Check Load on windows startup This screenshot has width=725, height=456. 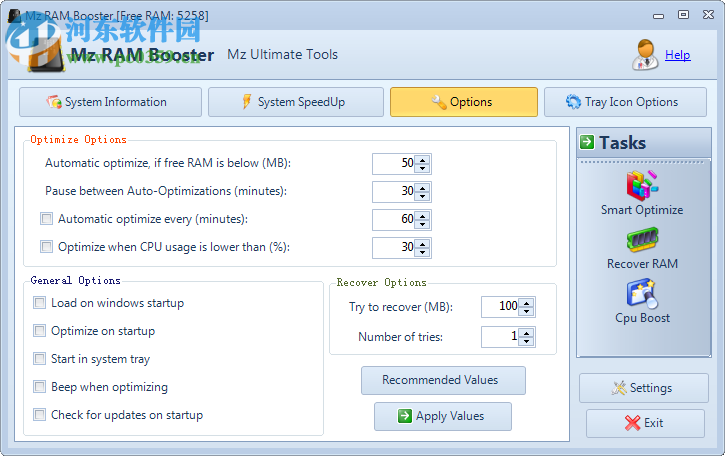tap(39, 303)
